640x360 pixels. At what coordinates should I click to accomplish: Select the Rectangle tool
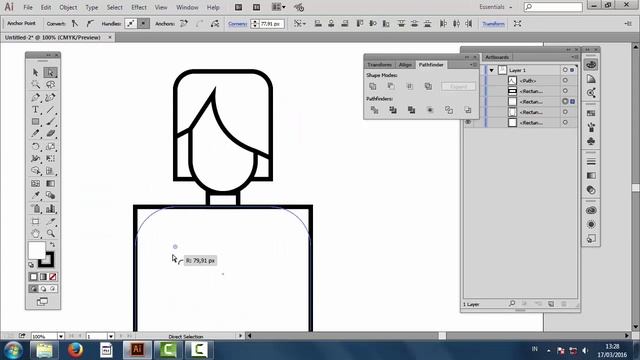pyautogui.click(x=36, y=122)
